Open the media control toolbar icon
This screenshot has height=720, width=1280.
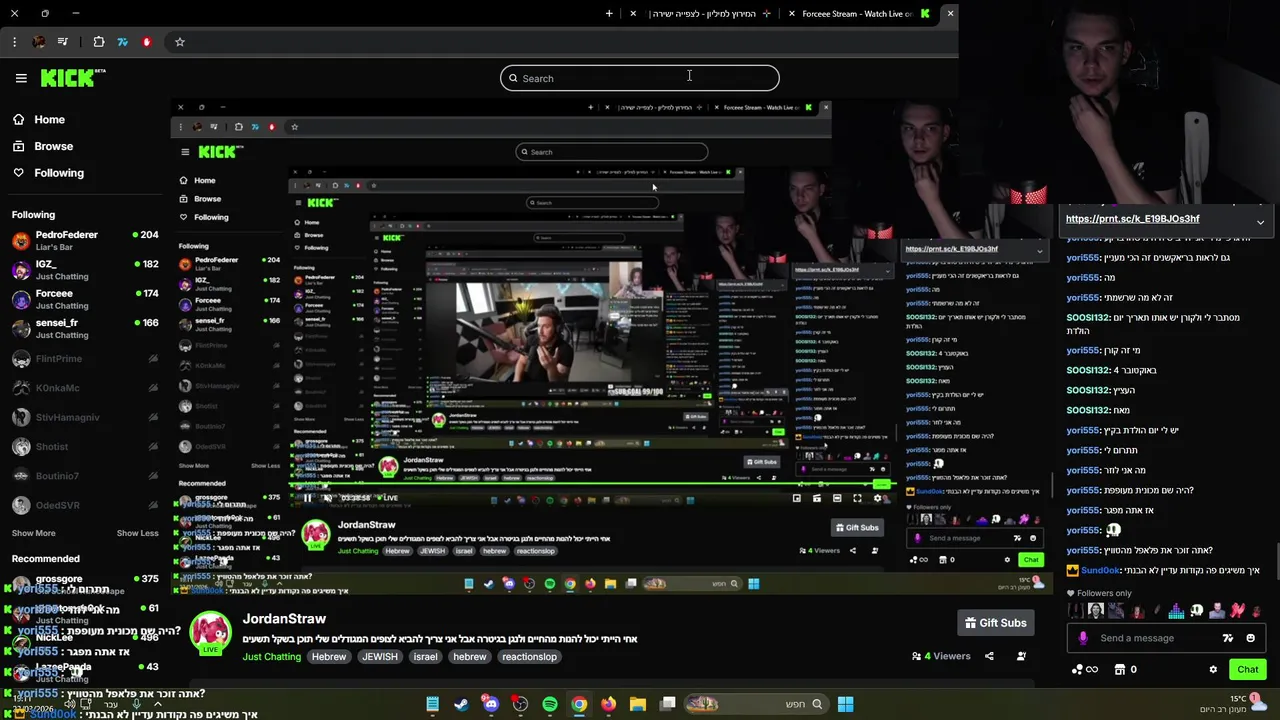(63, 42)
